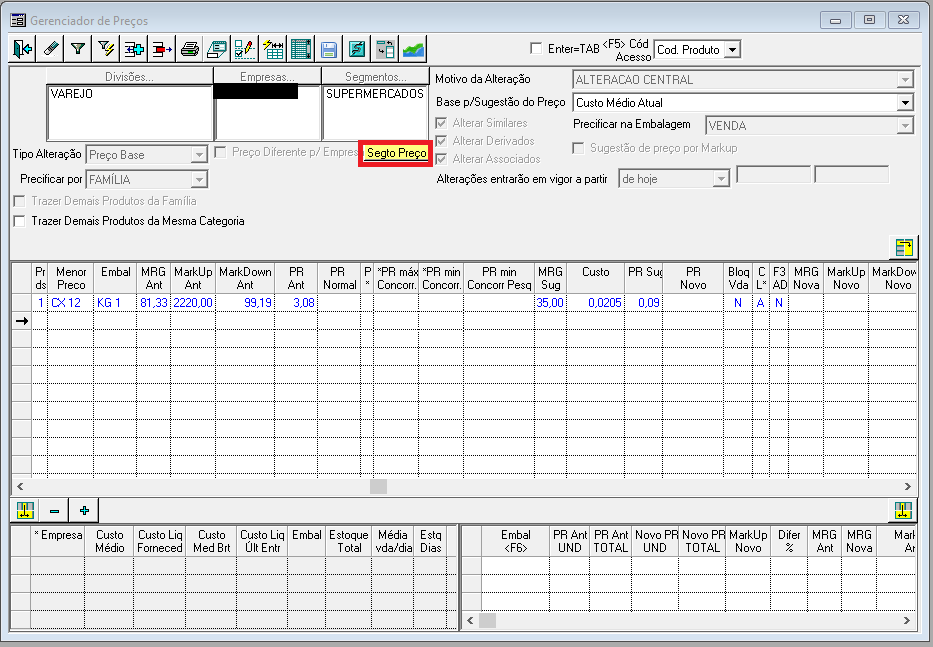Screen dimensions: 933x647
Task: Select VAREJO in divisions list
Action: 71,93
